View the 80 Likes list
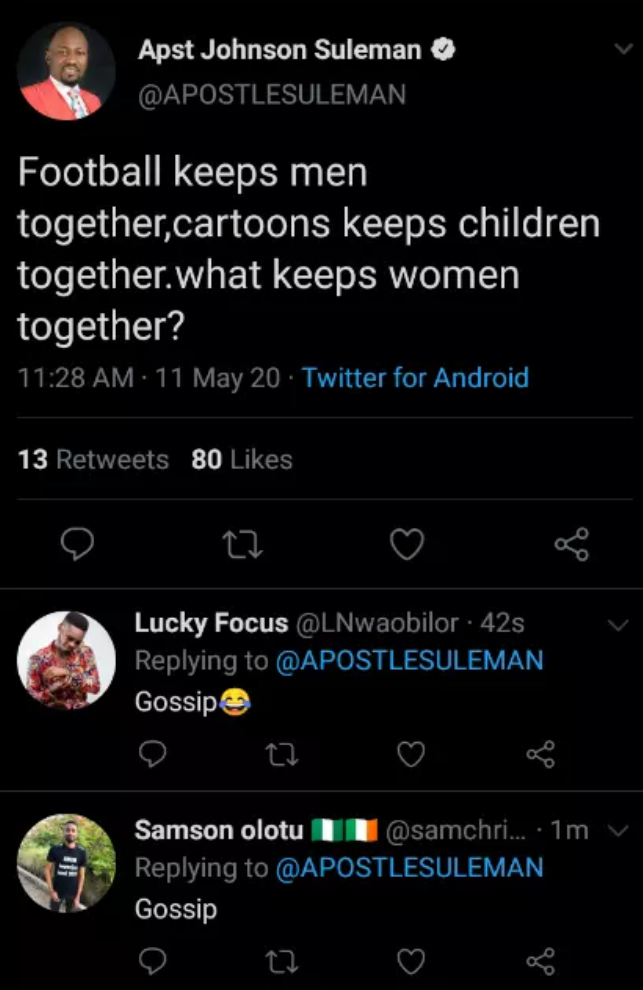The height and width of the screenshot is (990, 643). click(242, 460)
